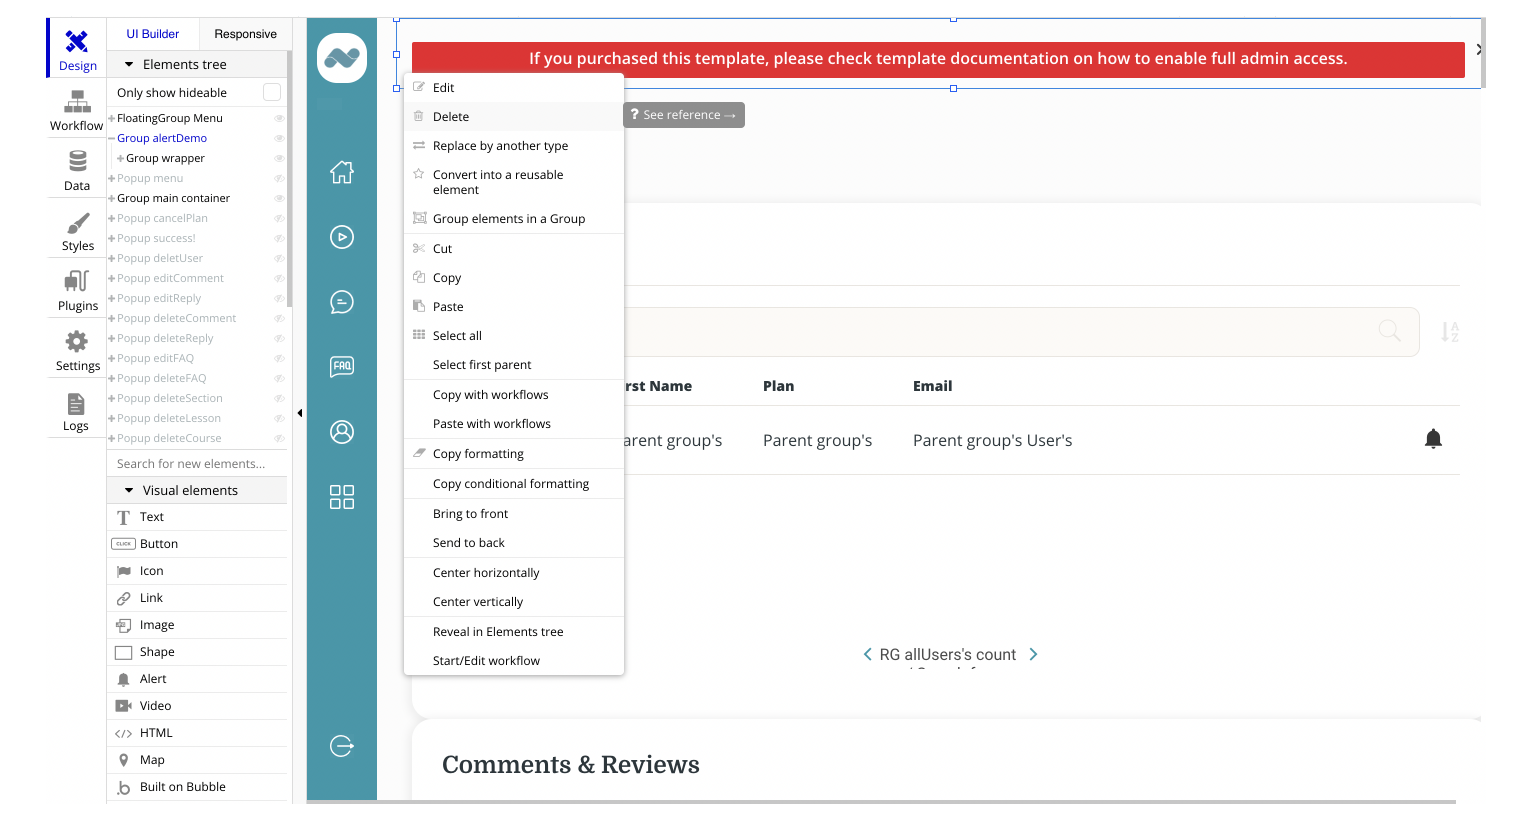Add Built on Bubble element
1538x814 pixels.
197,787
